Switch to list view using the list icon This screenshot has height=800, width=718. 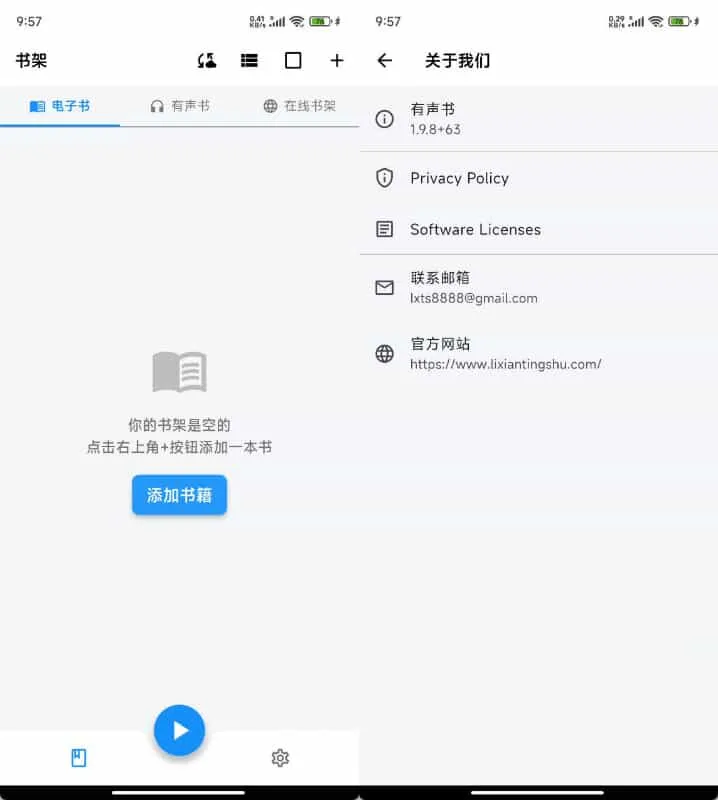tap(249, 61)
